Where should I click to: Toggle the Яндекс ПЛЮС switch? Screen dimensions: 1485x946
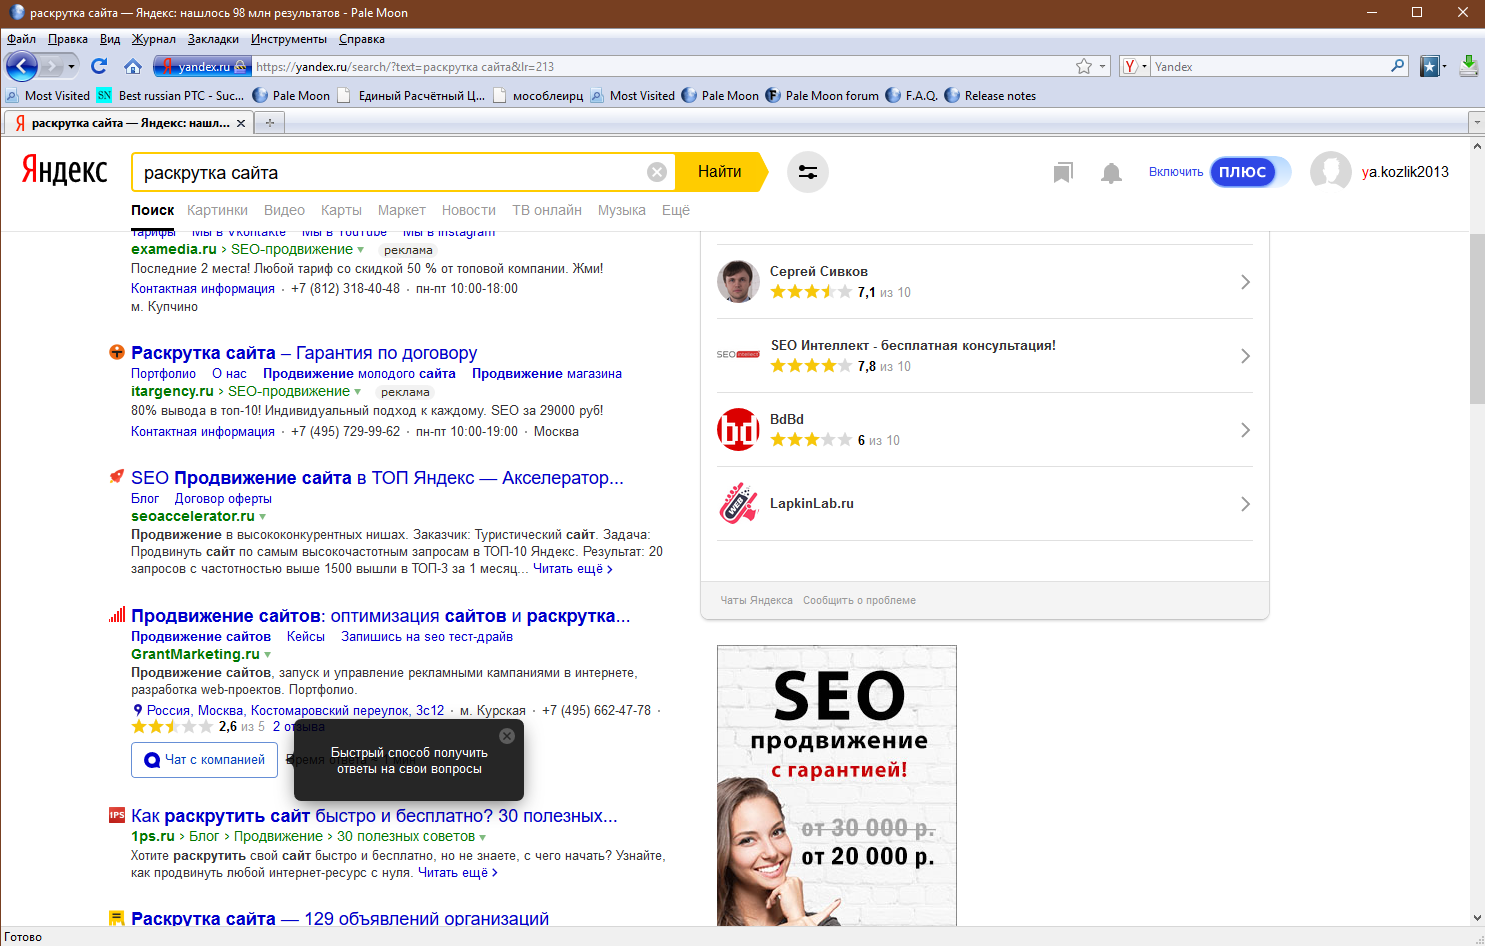pyautogui.click(x=1250, y=172)
